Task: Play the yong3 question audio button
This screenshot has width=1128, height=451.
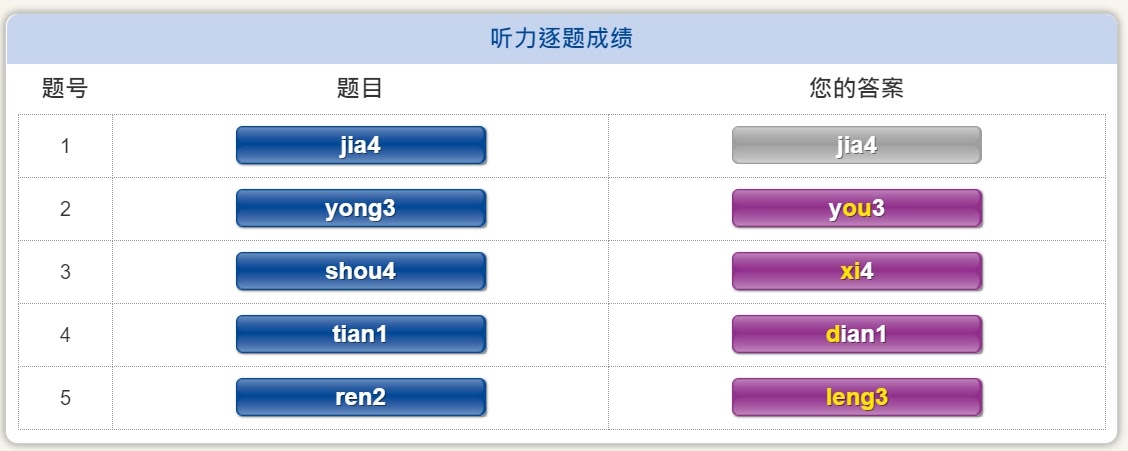Action: (x=361, y=209)
